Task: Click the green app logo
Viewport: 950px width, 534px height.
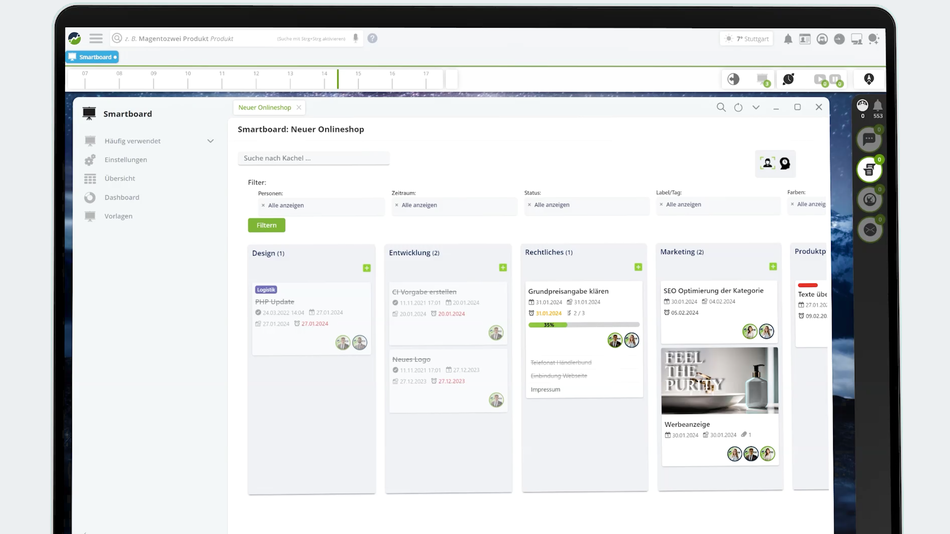Action: (x=75, y=38)
